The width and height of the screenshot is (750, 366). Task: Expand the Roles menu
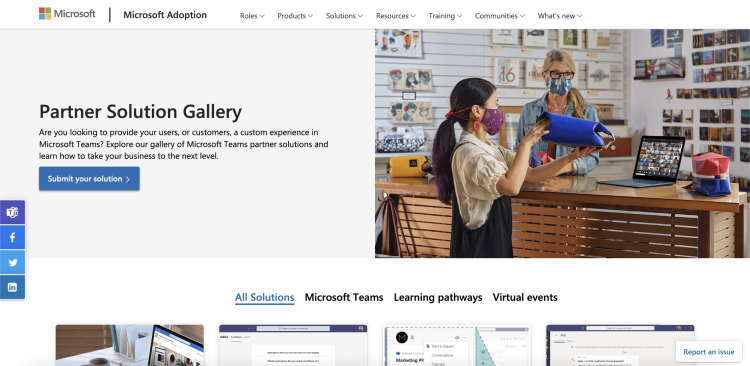(x=252, y=16)
